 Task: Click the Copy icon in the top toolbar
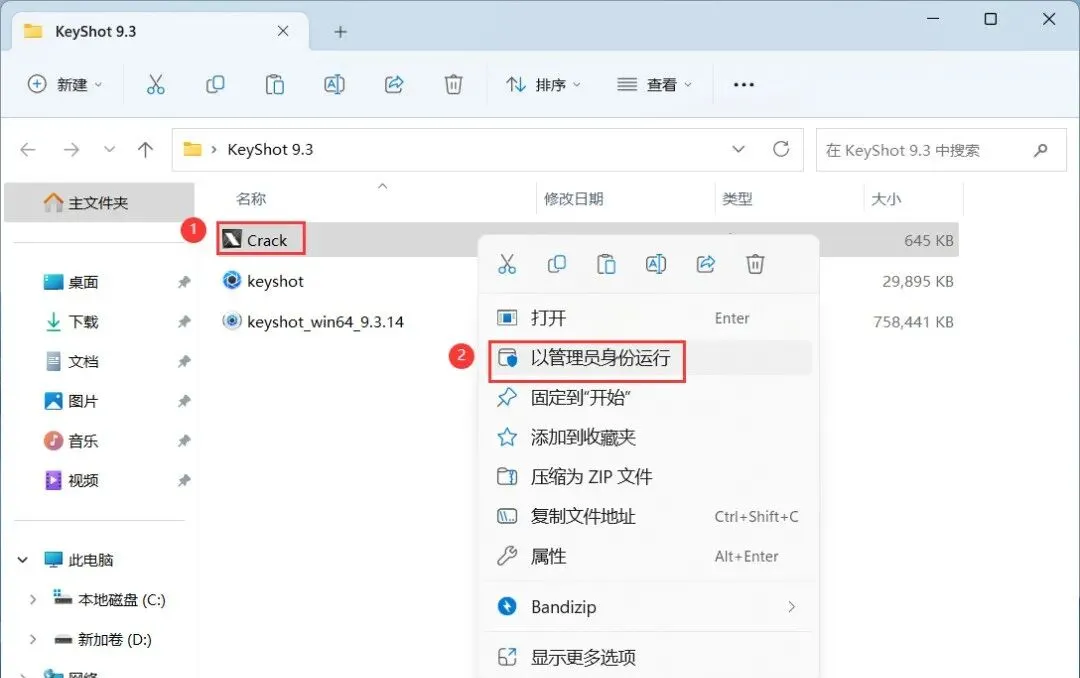point(215,85)
